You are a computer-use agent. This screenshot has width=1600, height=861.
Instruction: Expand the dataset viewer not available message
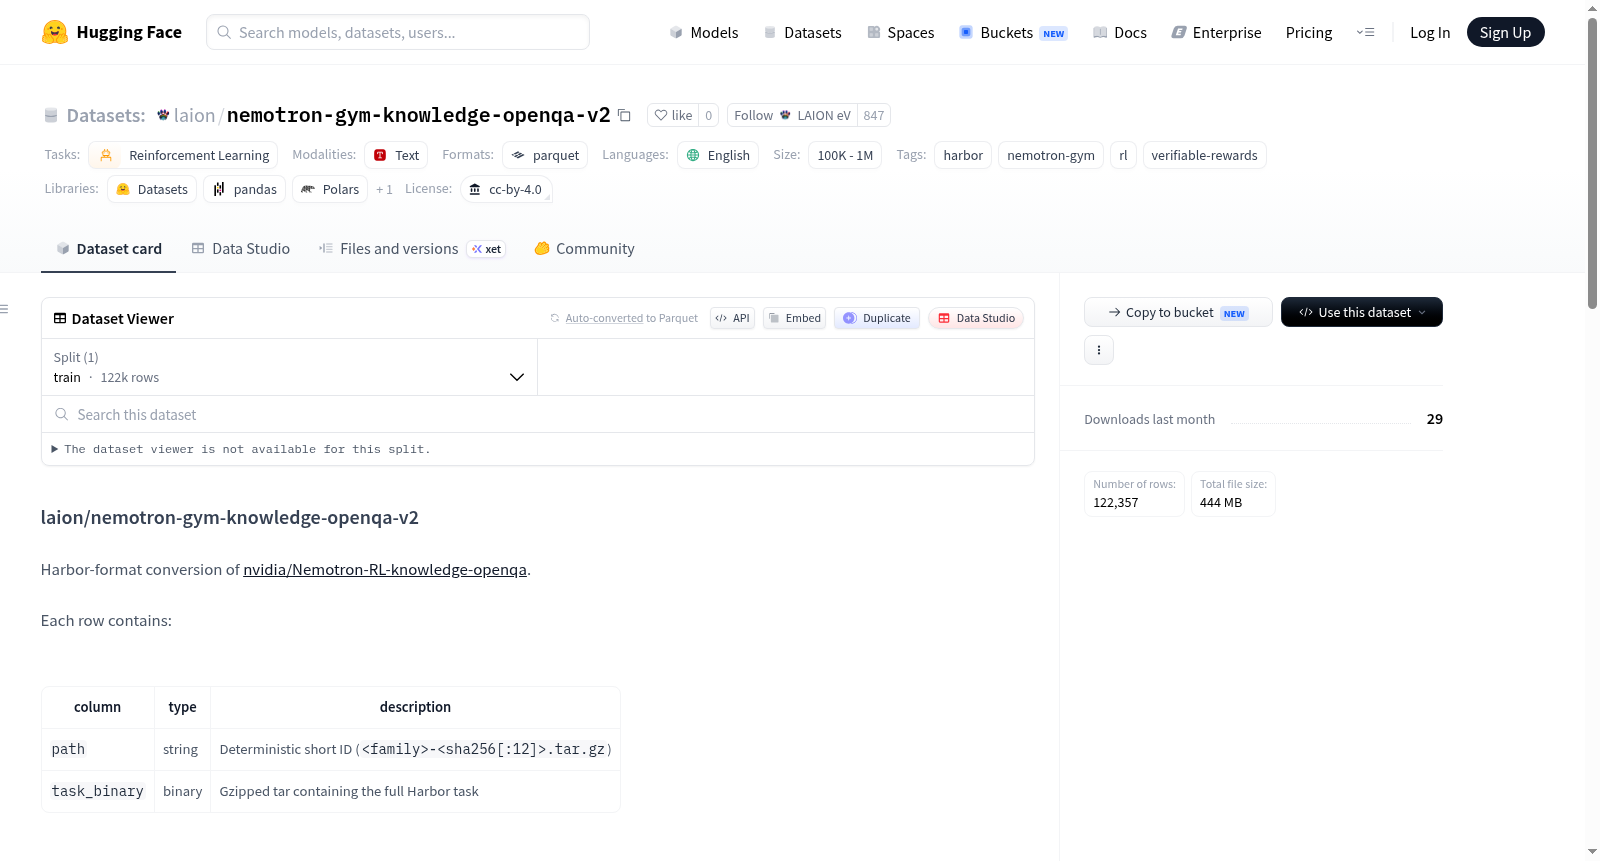tap(241, 449)
